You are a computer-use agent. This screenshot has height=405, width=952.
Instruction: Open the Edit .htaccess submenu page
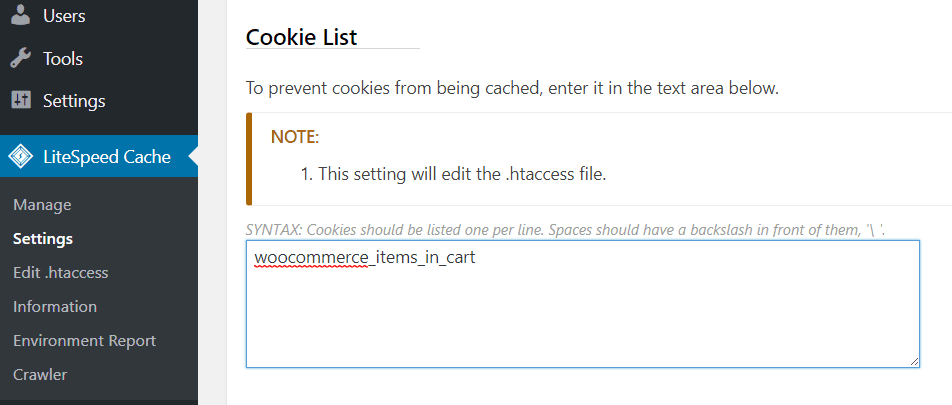coord(60,273)
